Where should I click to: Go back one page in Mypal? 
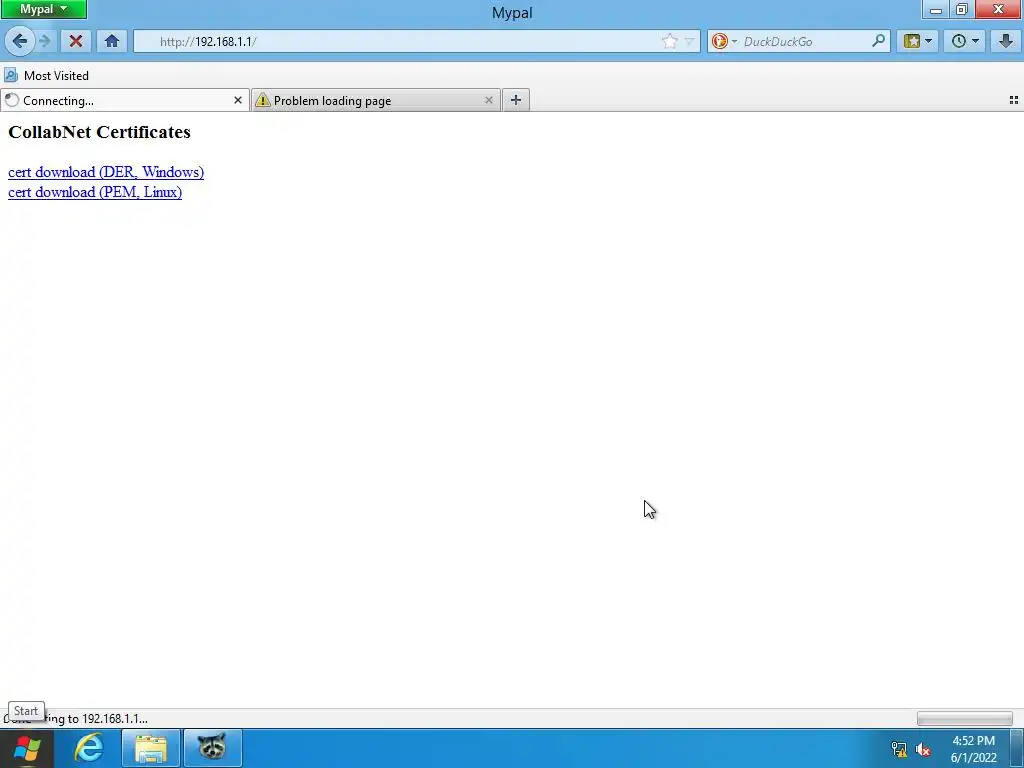click(x=20, y=41)
